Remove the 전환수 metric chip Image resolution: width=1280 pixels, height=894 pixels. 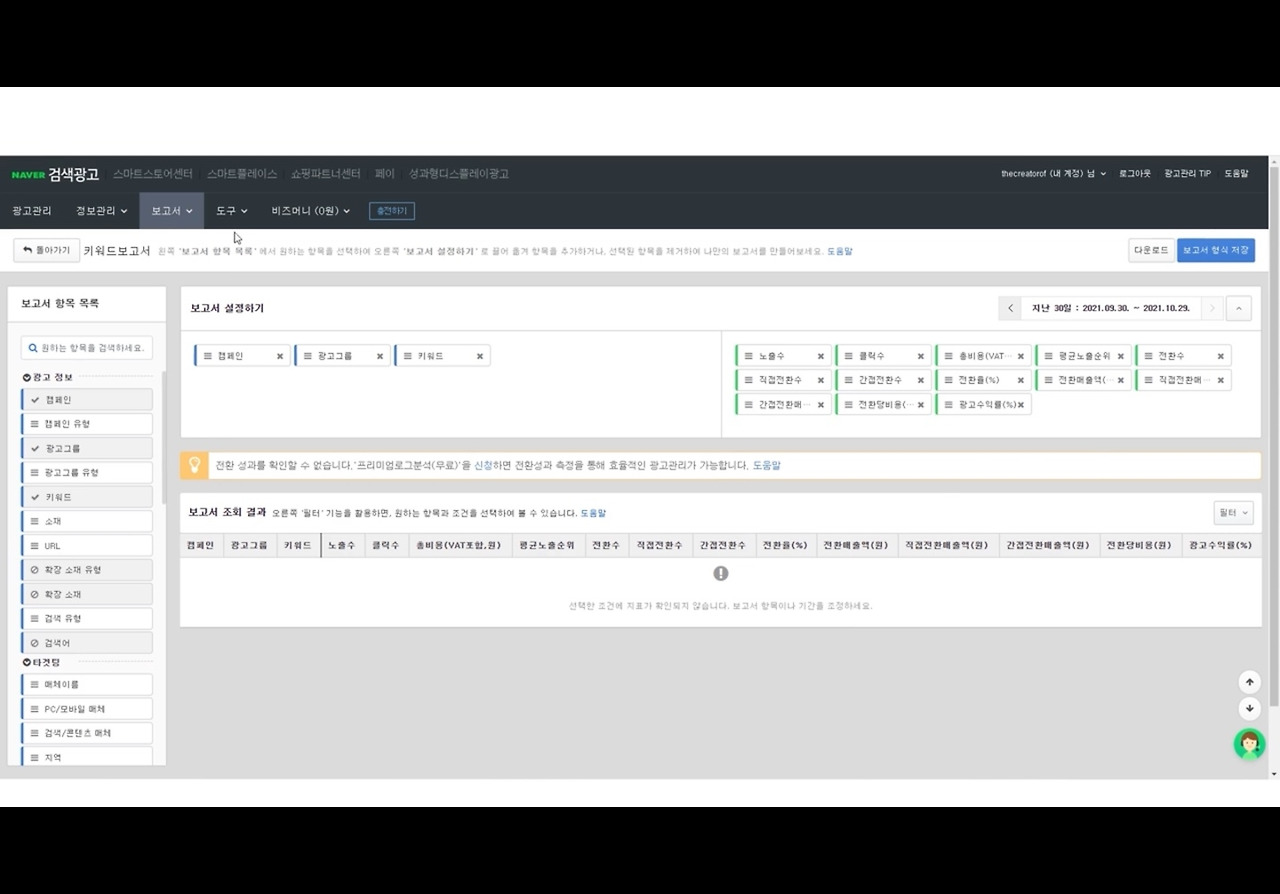coord(1221,356)
